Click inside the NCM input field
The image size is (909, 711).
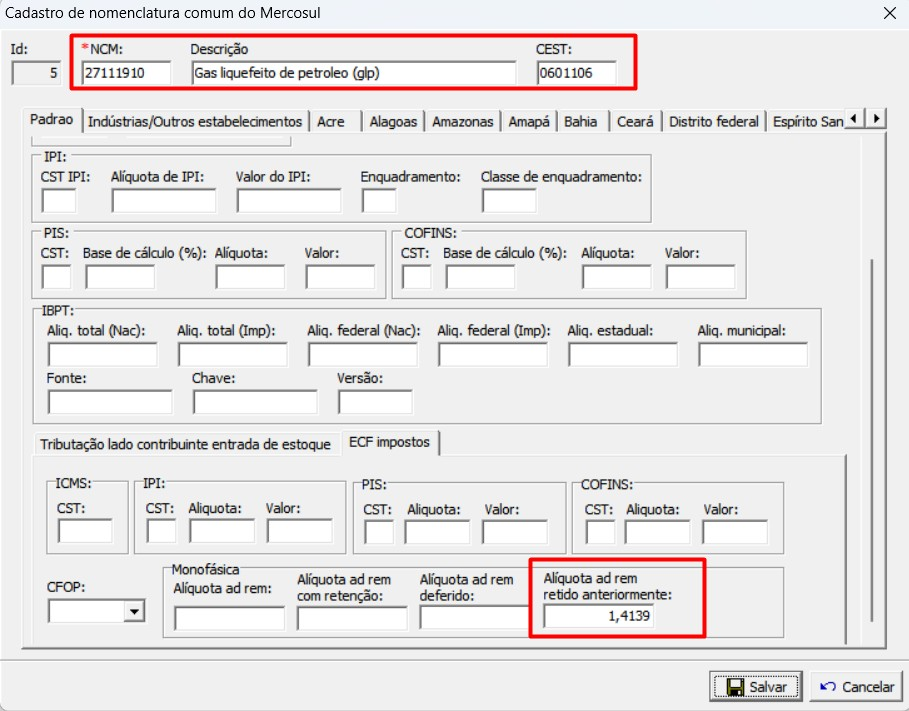tap(130, 71)
